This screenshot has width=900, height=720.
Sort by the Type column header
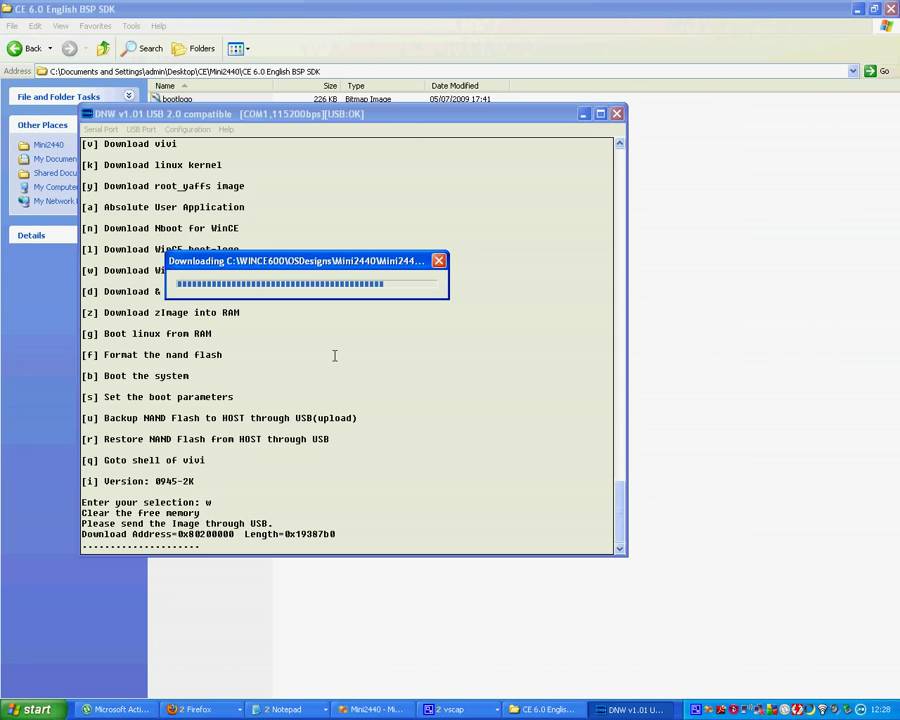coord(383,86)
